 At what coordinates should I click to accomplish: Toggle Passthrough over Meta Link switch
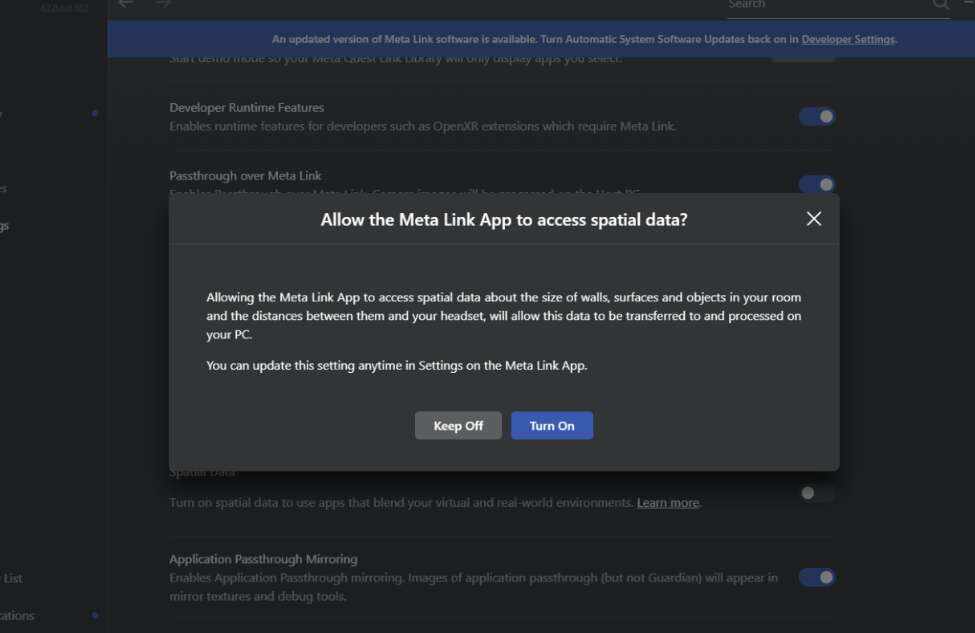click(x=817, y=184)
